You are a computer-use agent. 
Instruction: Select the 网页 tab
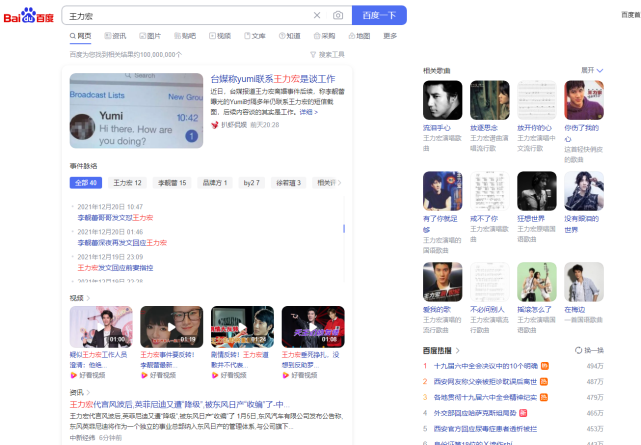point(81,36)
